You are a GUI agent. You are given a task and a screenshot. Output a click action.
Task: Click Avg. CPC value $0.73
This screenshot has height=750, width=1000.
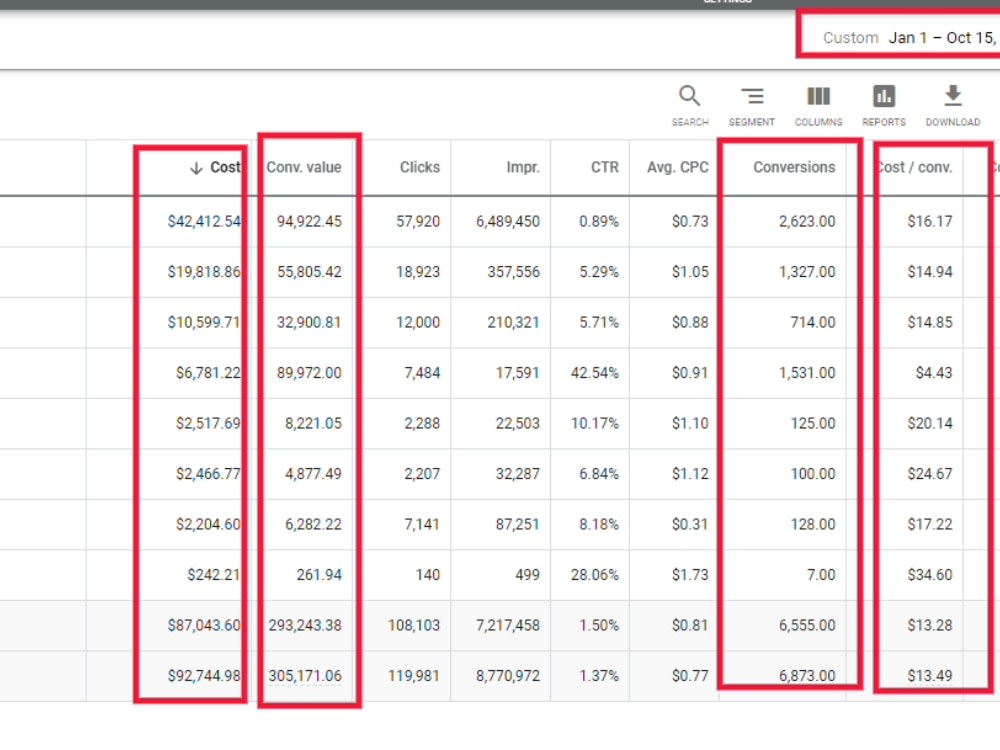click(690, 221)
